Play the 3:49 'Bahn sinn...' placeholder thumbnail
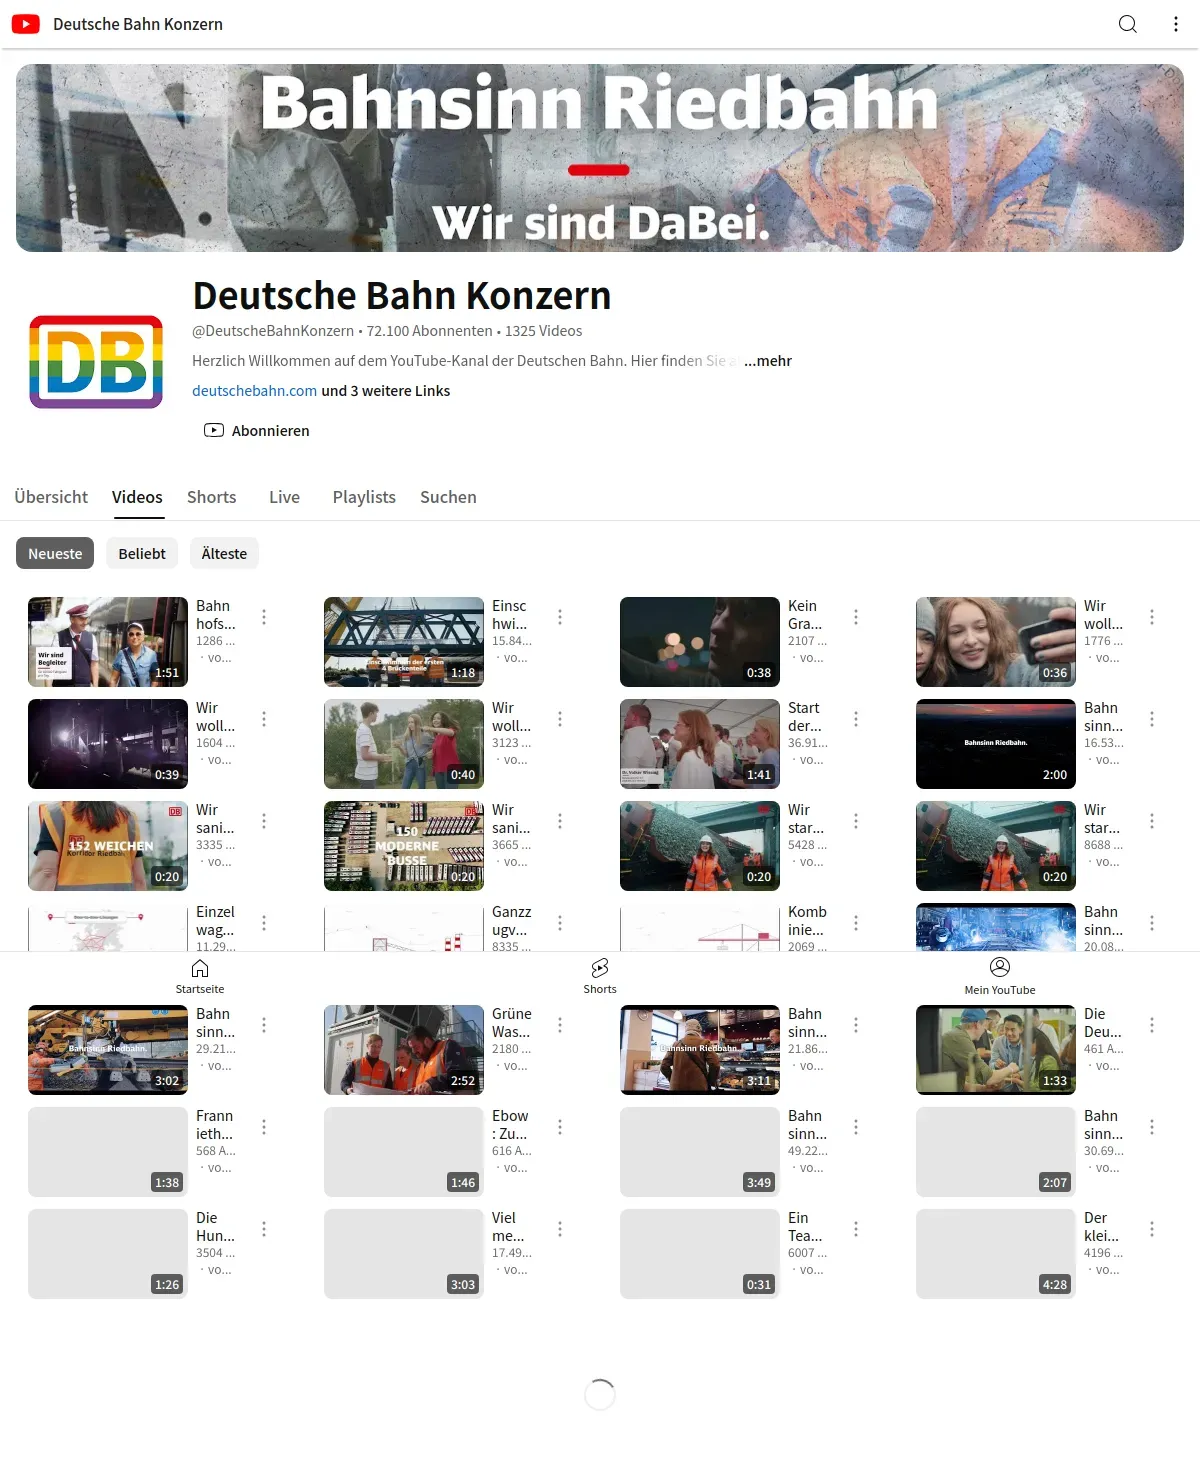Viewport: 1200px width, 1471px height. point(700,1152)
